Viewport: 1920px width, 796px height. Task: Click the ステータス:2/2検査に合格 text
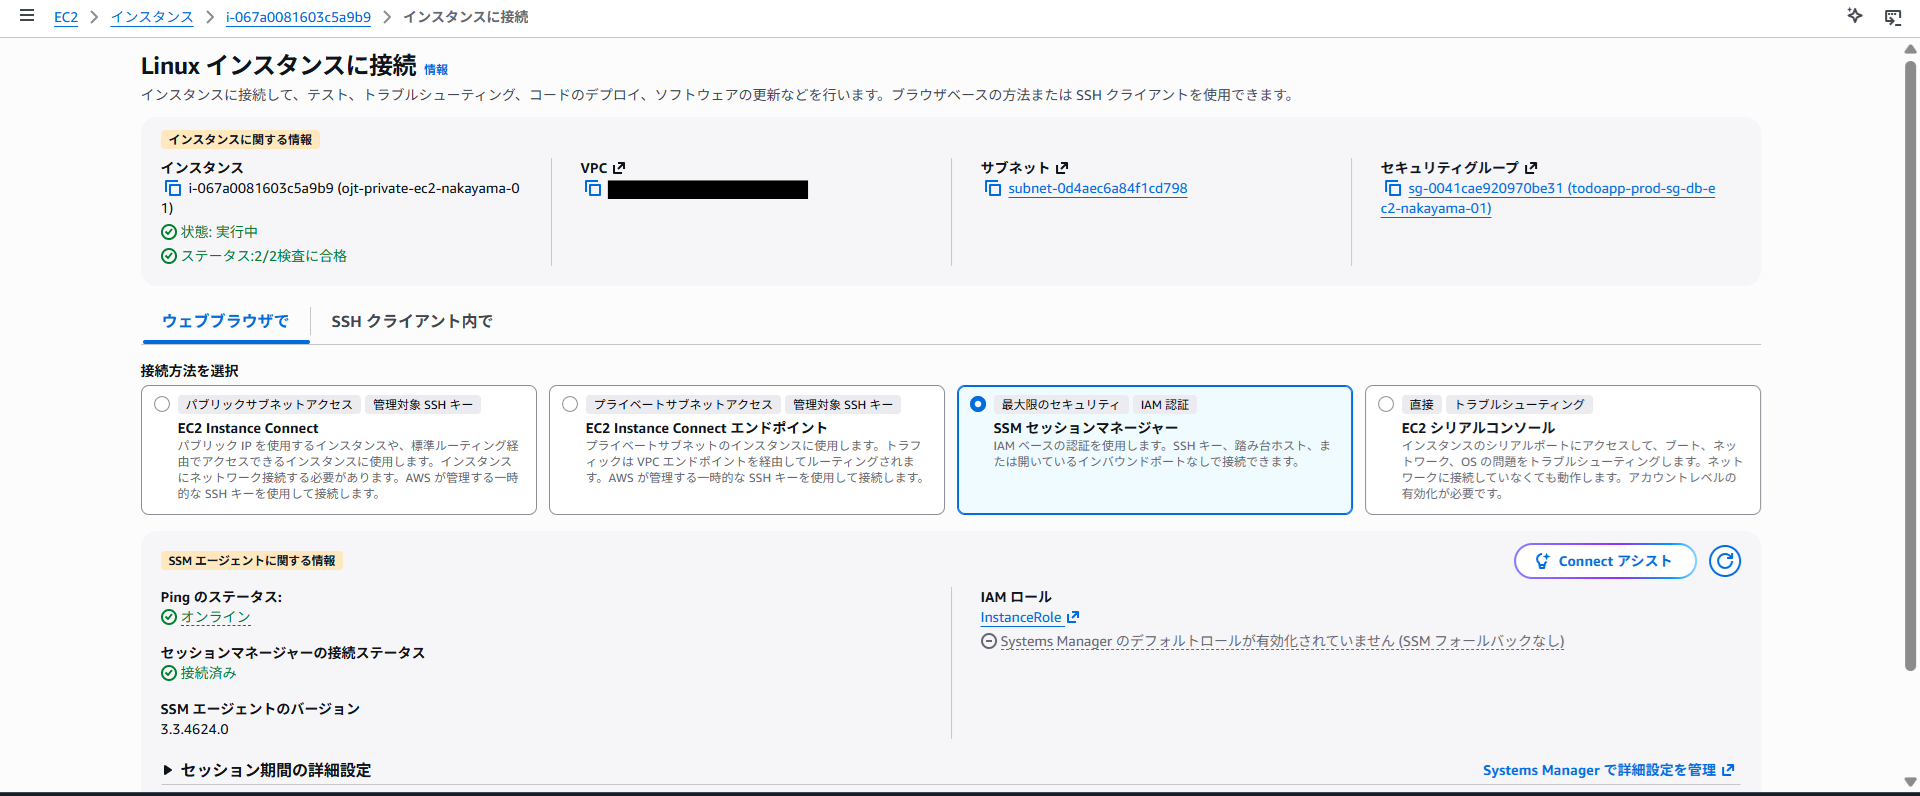[264, 256]
